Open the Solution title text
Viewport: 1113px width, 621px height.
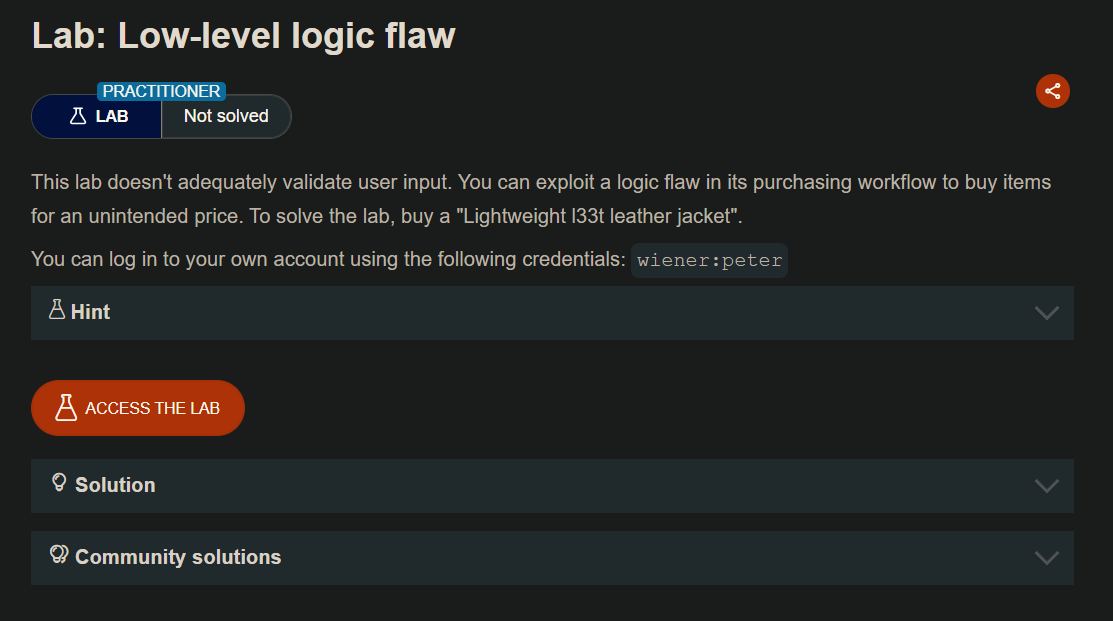115,485
